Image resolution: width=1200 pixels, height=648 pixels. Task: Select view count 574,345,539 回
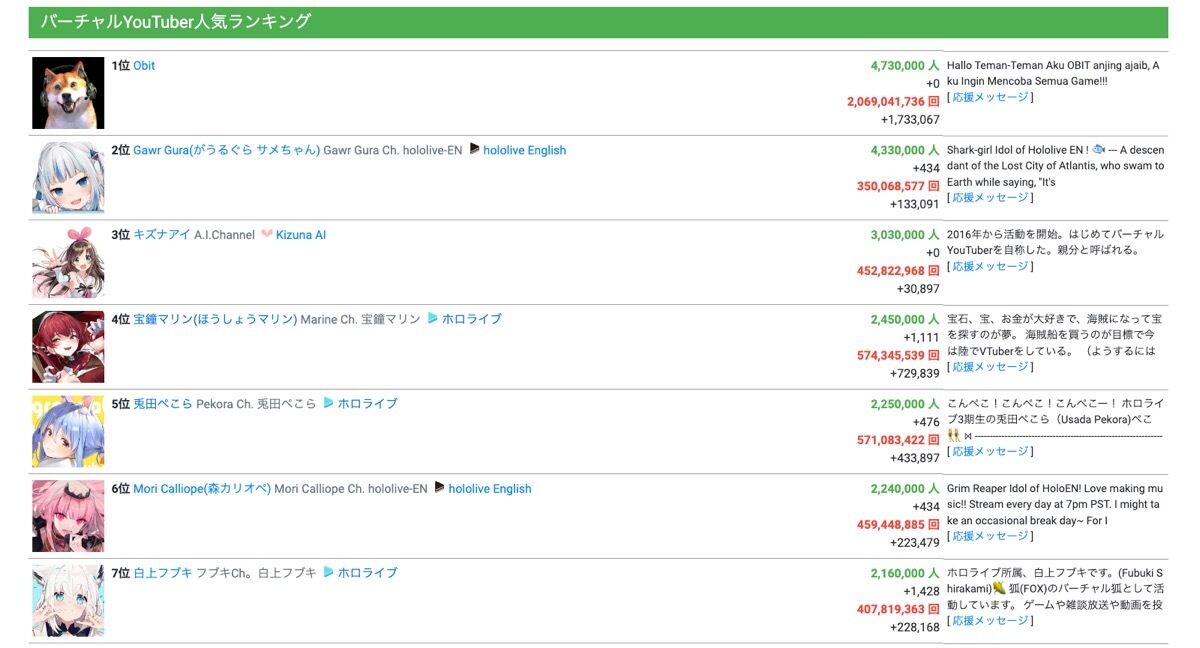point(898,356)
